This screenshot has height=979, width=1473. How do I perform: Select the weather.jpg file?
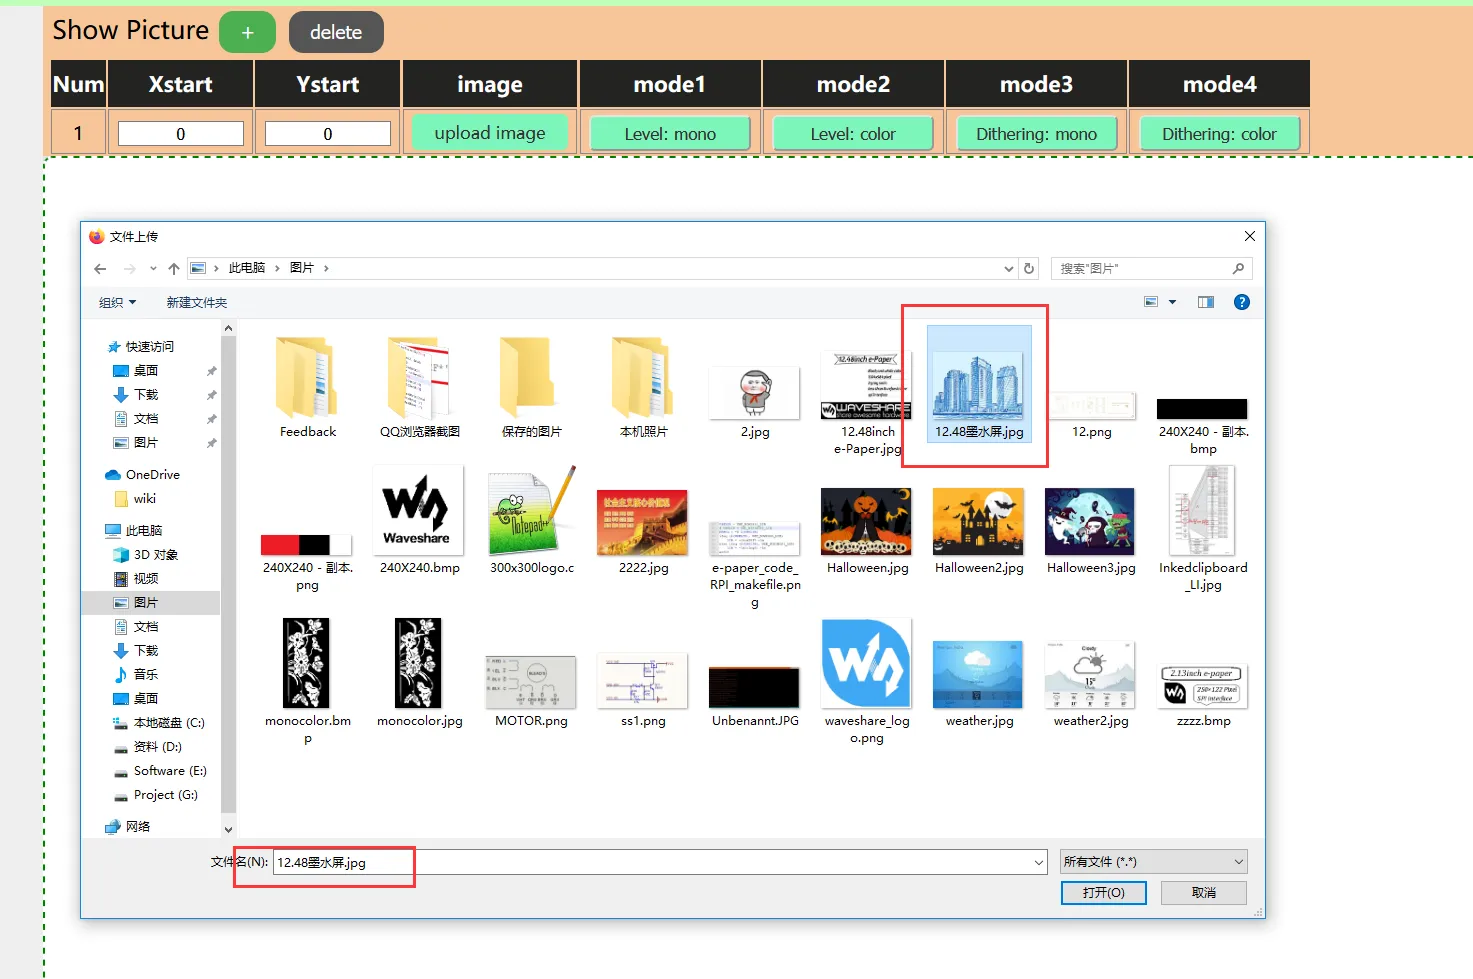click(x=979, y=684)
